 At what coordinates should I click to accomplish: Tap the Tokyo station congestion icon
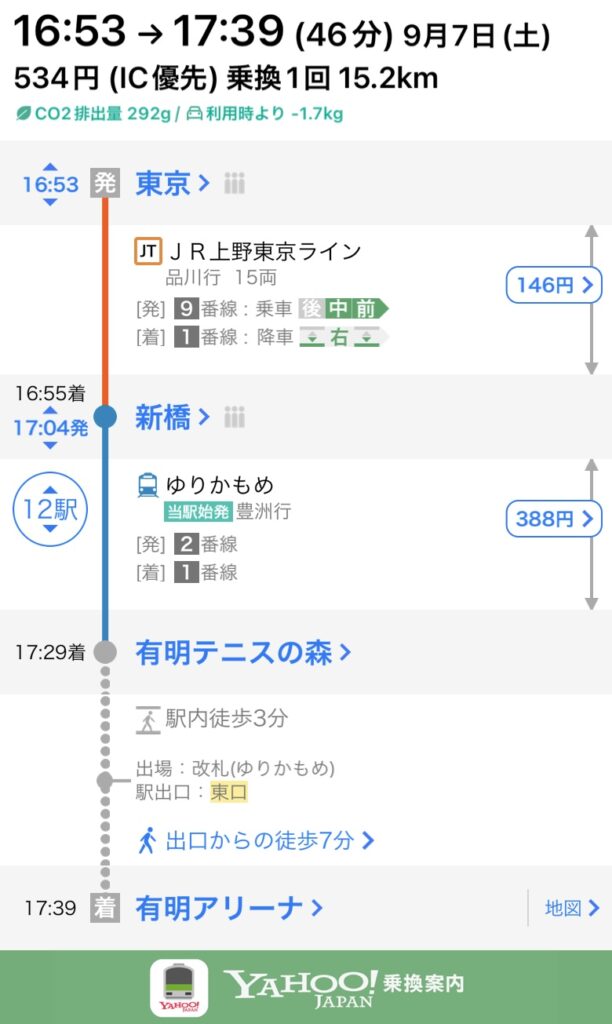coord(234,184)
